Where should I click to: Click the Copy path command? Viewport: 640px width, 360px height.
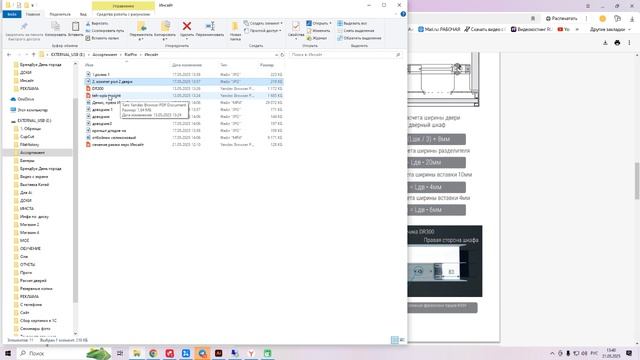[105, 31]
